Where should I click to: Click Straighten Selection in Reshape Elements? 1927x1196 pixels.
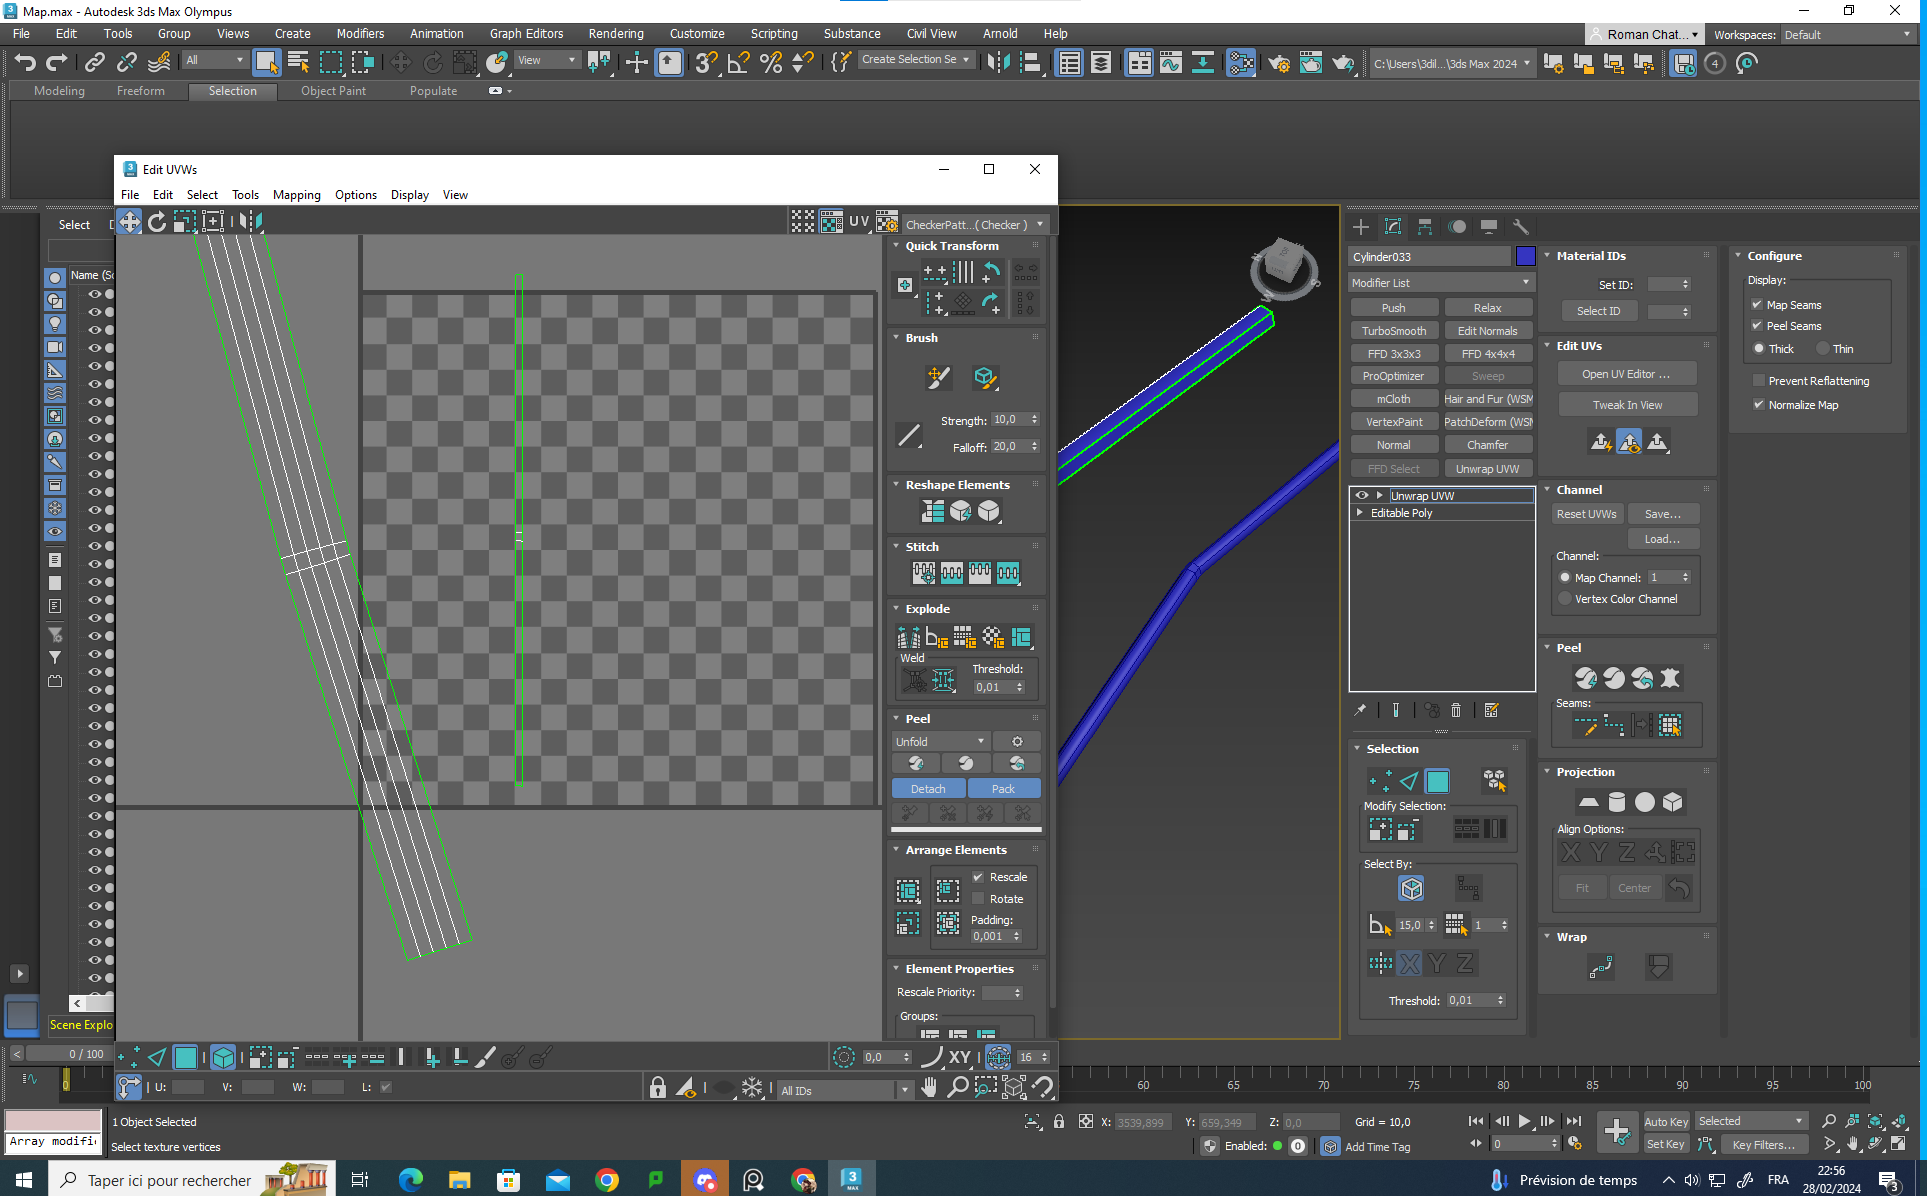tap(932, 512)
